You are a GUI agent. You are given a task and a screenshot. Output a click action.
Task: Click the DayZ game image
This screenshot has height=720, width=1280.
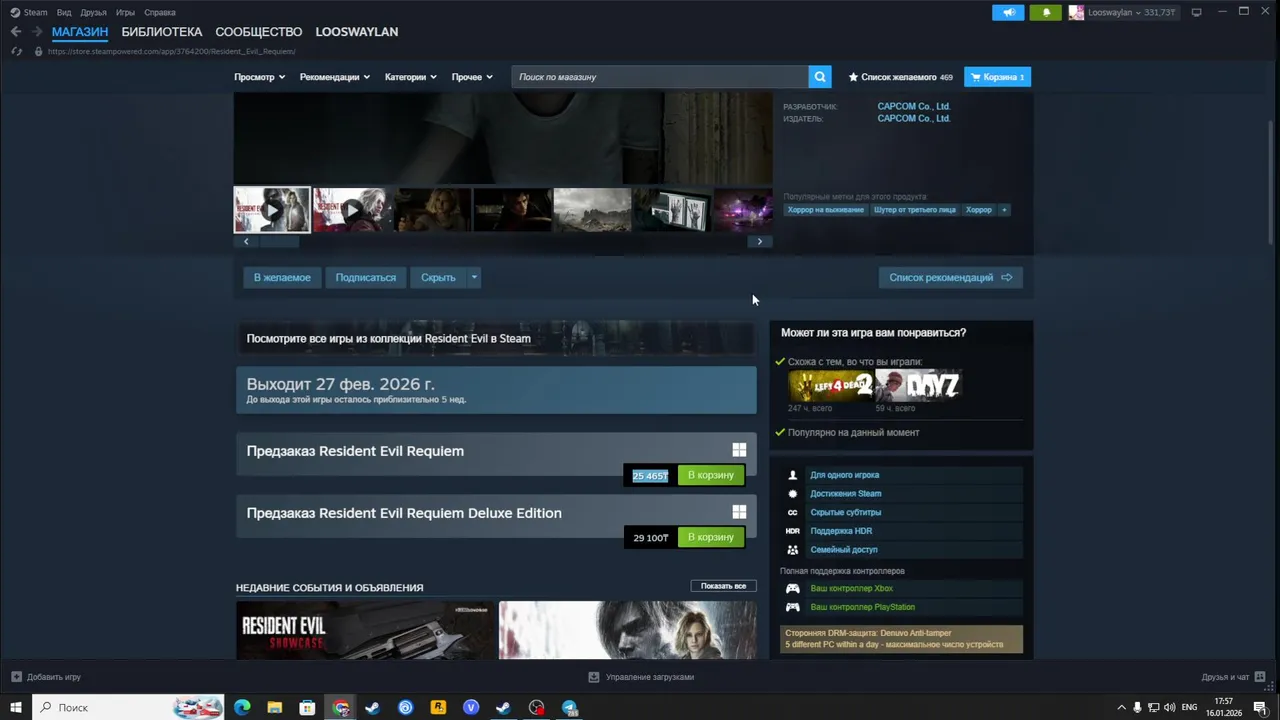pyautogui.click(x=918, y=386)
